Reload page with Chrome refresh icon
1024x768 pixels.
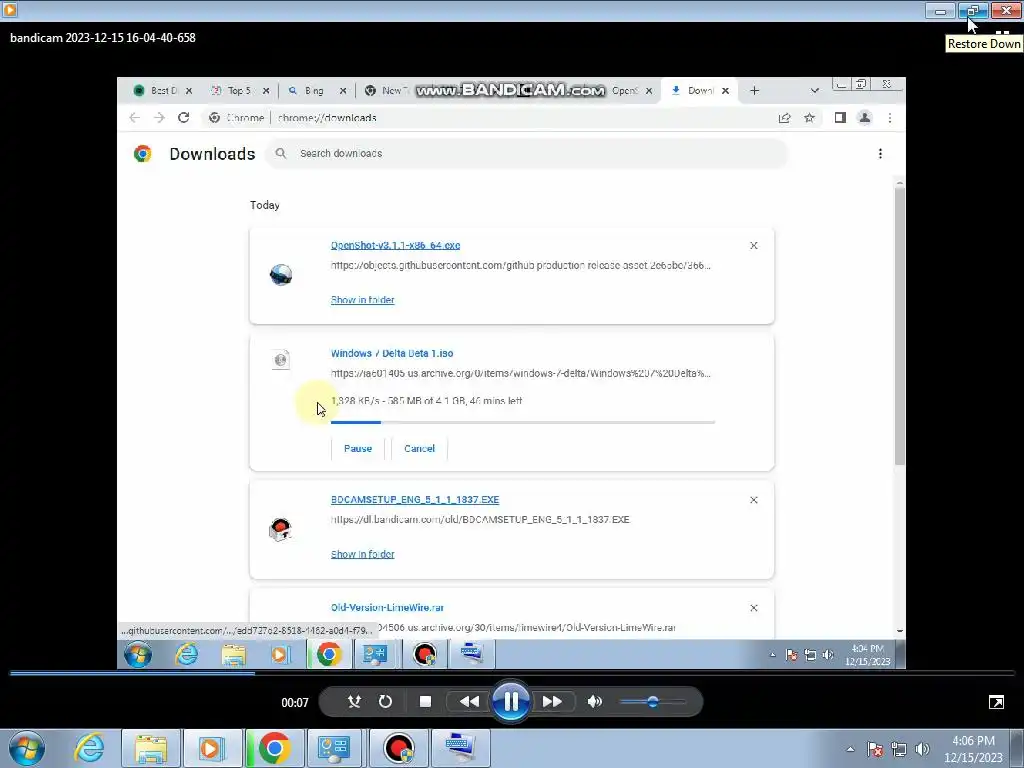[x=184, y=118]
